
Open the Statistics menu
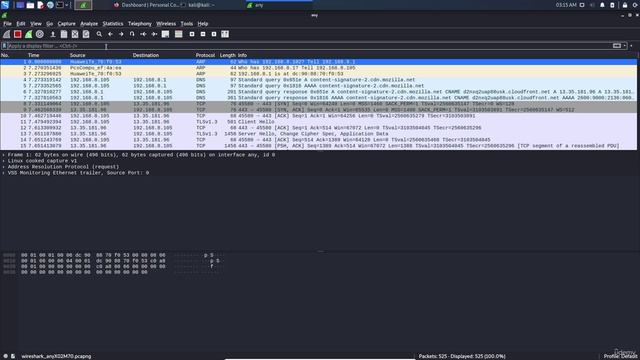[x=113, y=24]
